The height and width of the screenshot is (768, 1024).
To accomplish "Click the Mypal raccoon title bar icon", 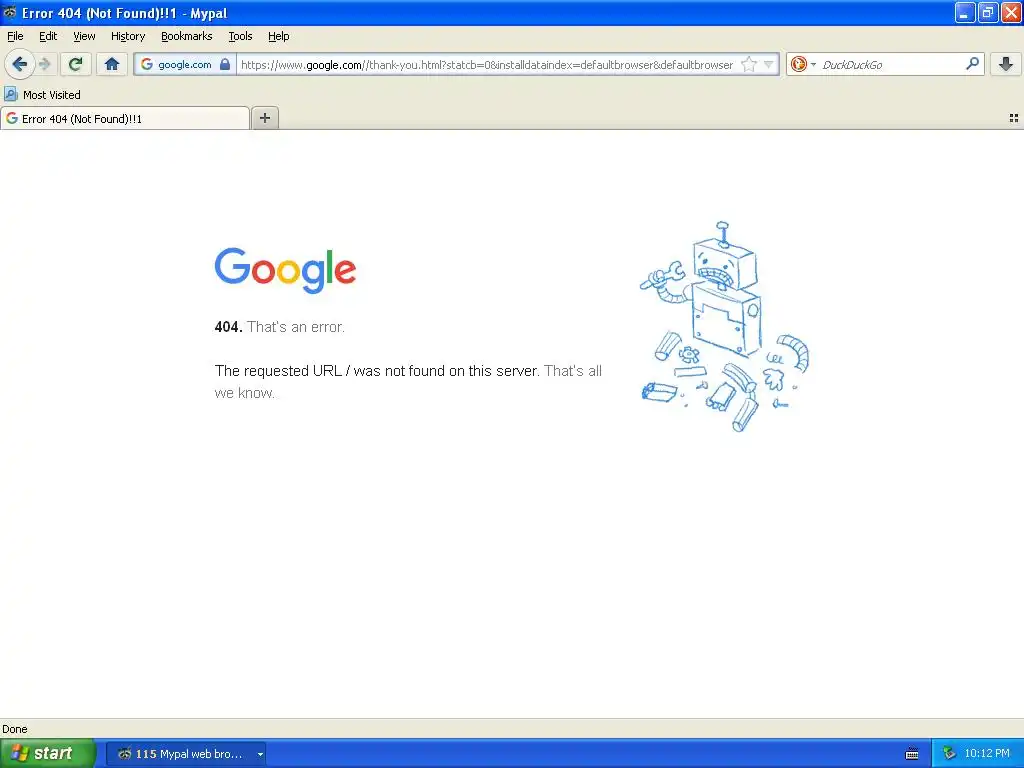I will tap(10, 12).
